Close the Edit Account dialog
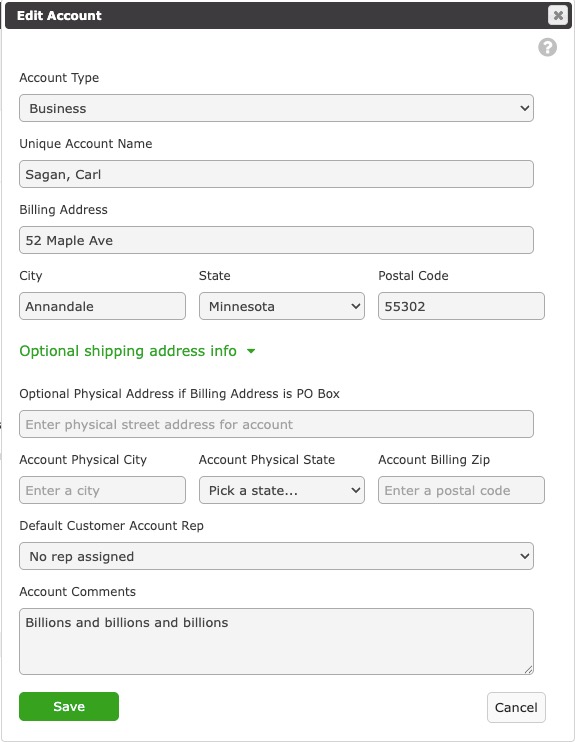 tap(558, 15)
